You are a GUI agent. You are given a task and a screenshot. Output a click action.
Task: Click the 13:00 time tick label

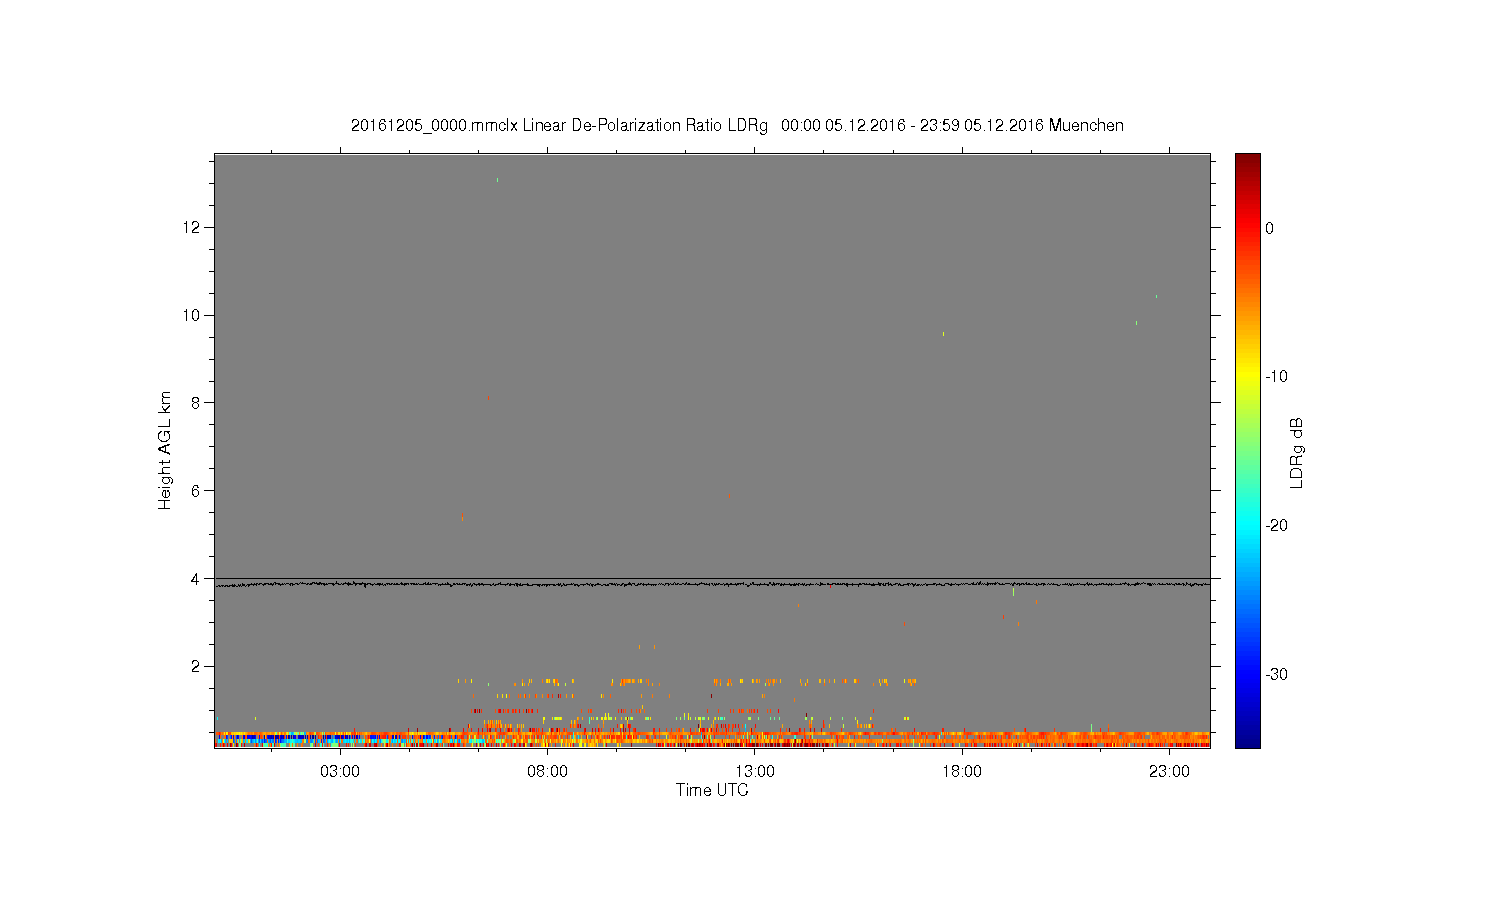click(x=755, y=772)
